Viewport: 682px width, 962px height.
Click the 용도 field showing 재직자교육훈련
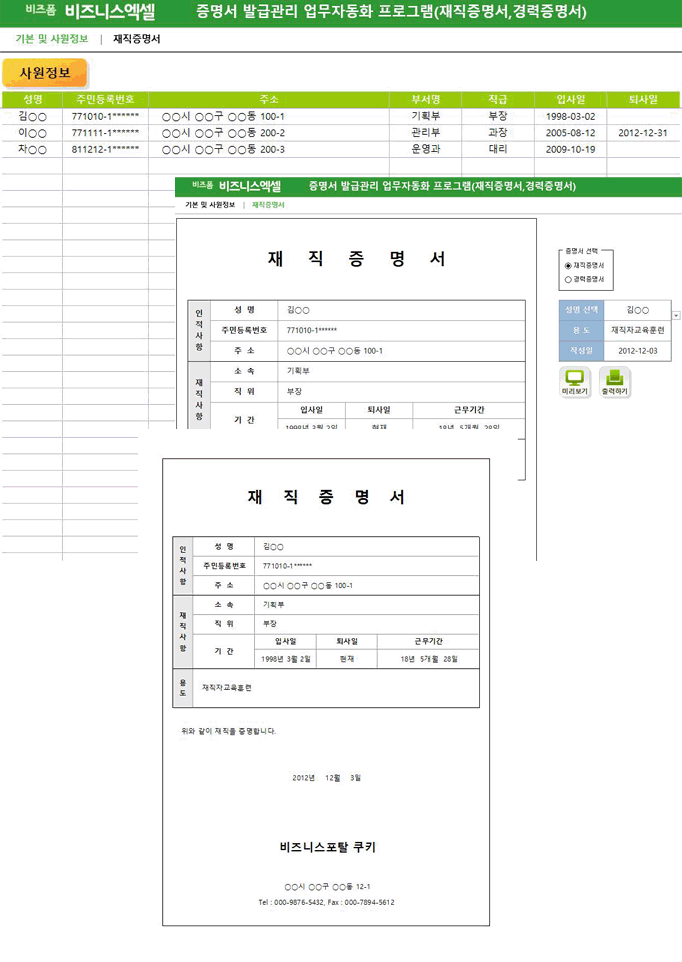pos(637,330)
